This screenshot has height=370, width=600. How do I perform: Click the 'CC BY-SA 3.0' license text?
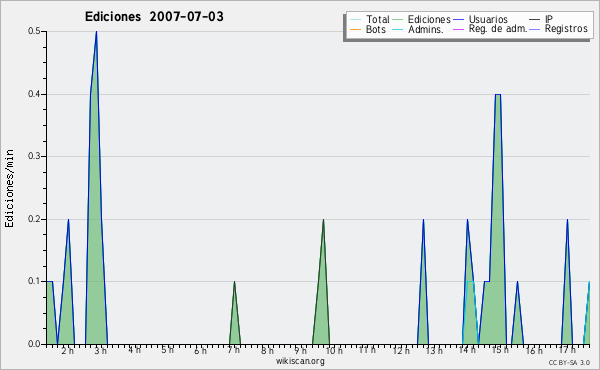pyautogui.click(x=569, y=363)
